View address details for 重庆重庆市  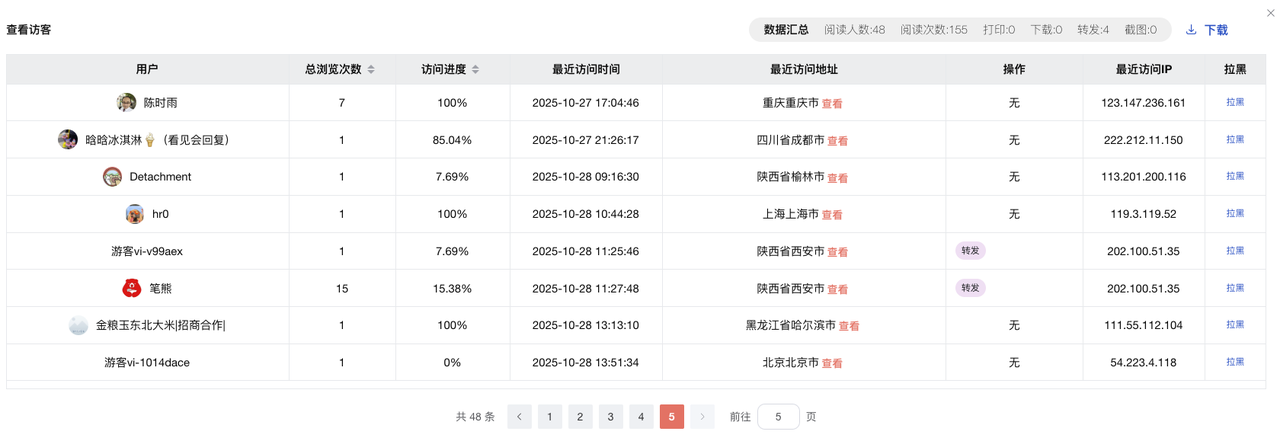tap(832, 104)
